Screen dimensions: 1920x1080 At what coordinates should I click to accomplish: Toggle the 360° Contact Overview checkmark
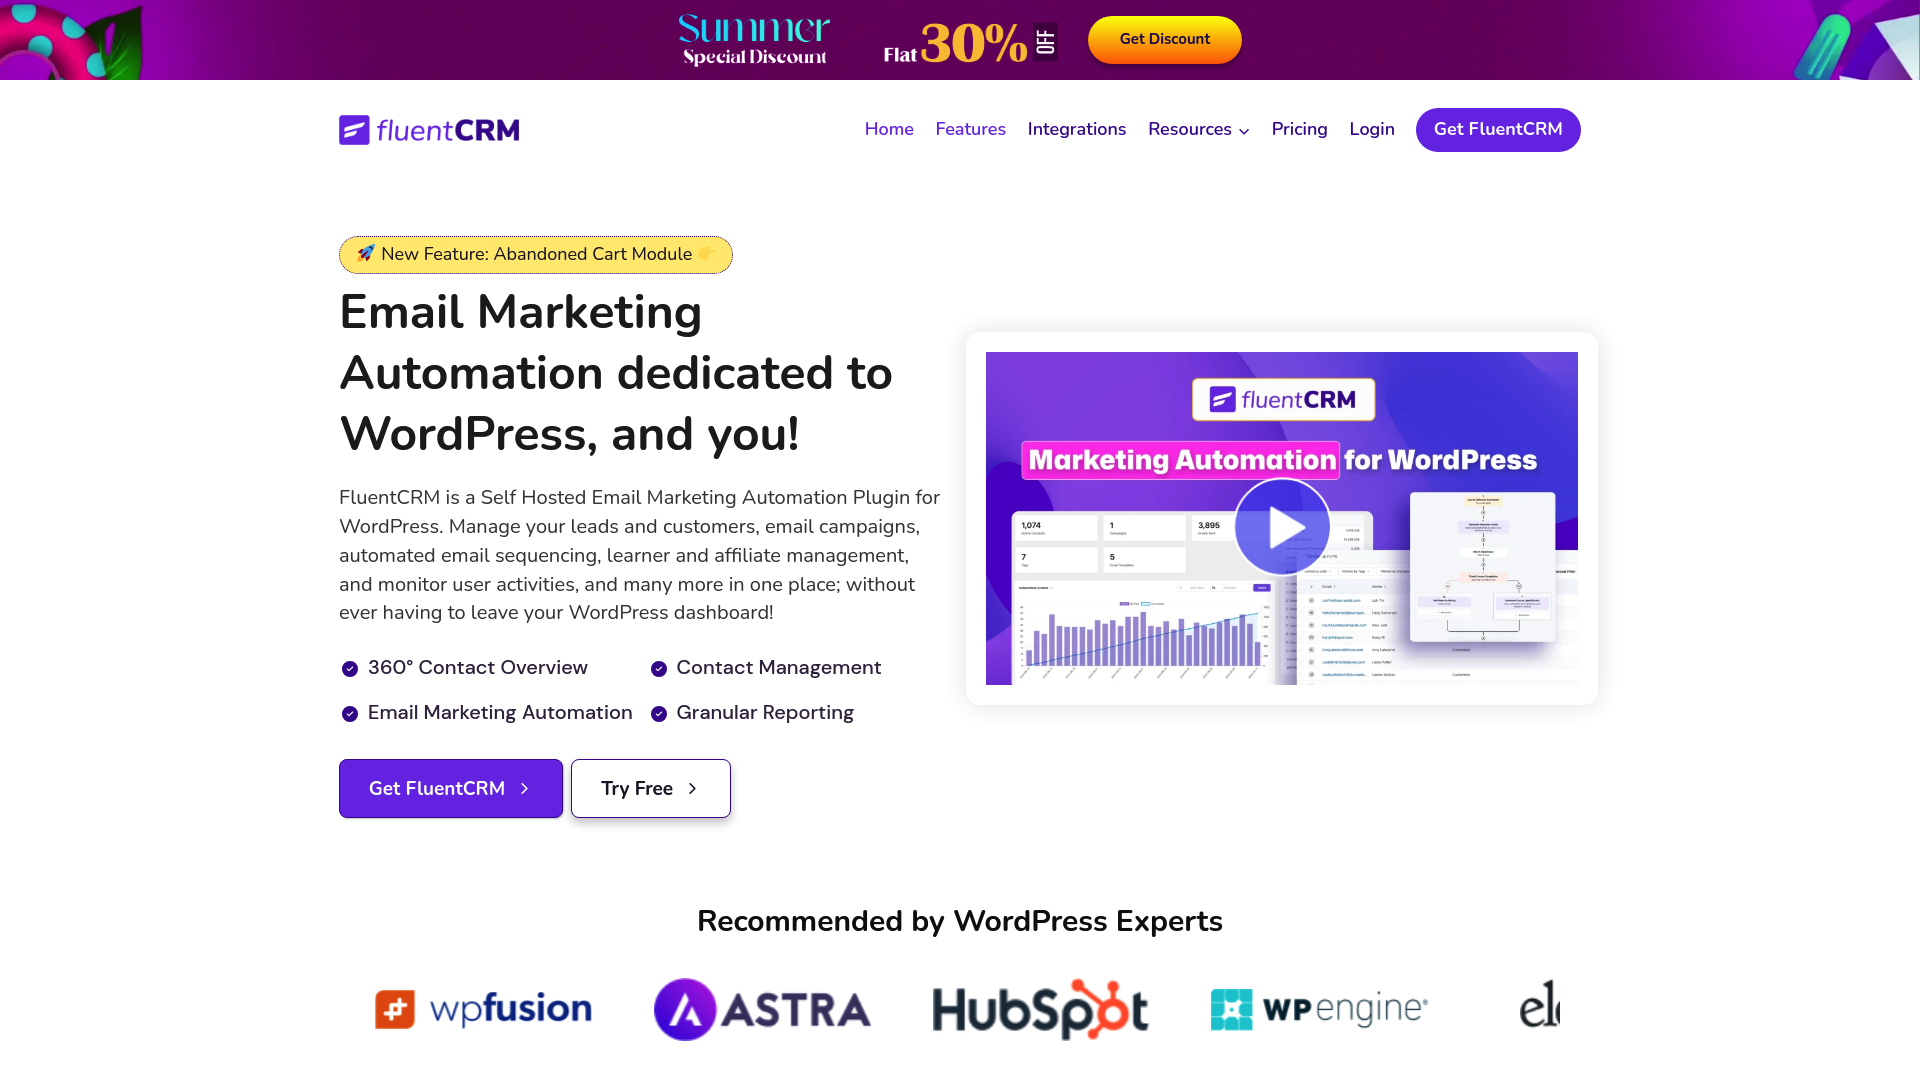(x=349, y=667)
